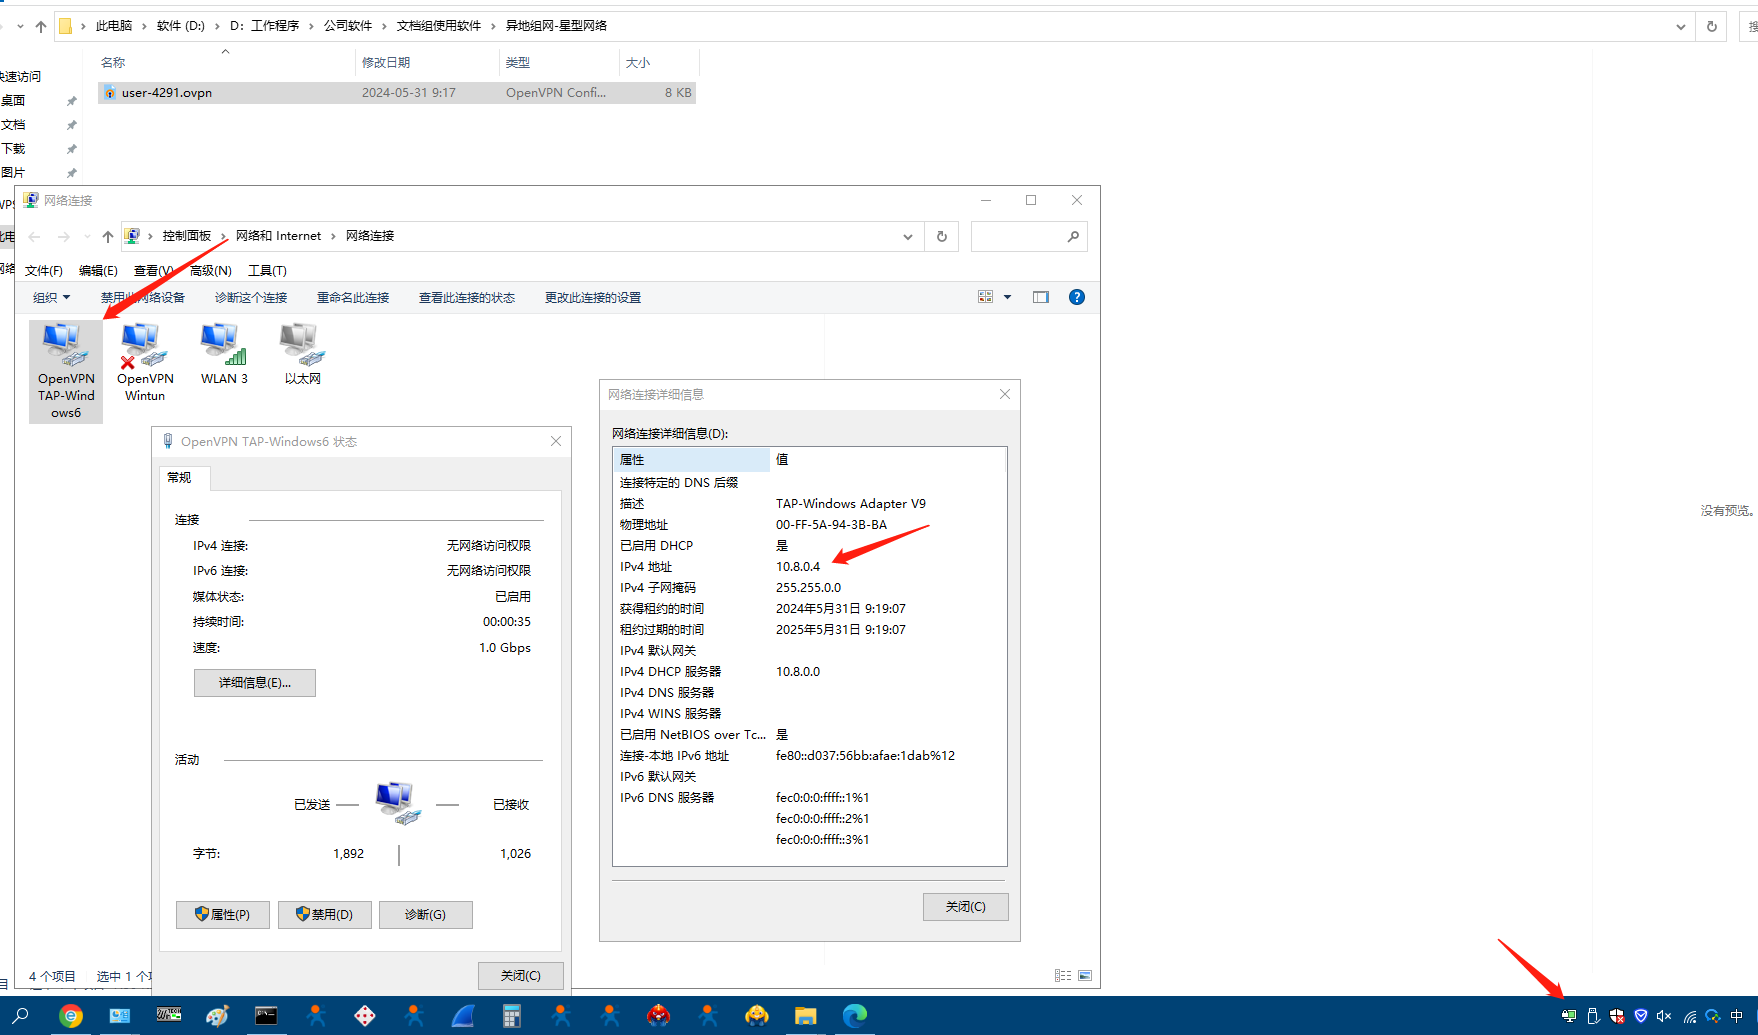The width and height of the screenshot is (1758, 1035).
Task: Click the 诊断(G) diagnose button
Action: point(425,915)
